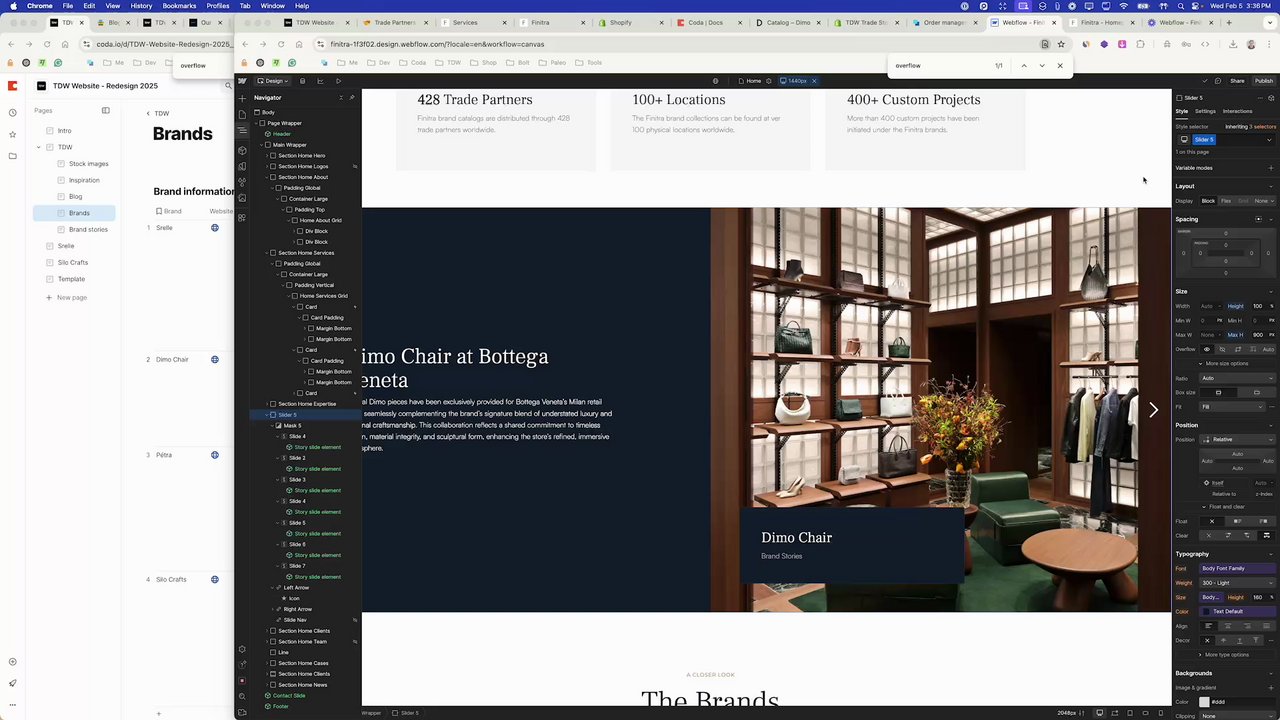Open the Pages panel icon
Viewport: 1280px width, 720px height.
[242, 115]
